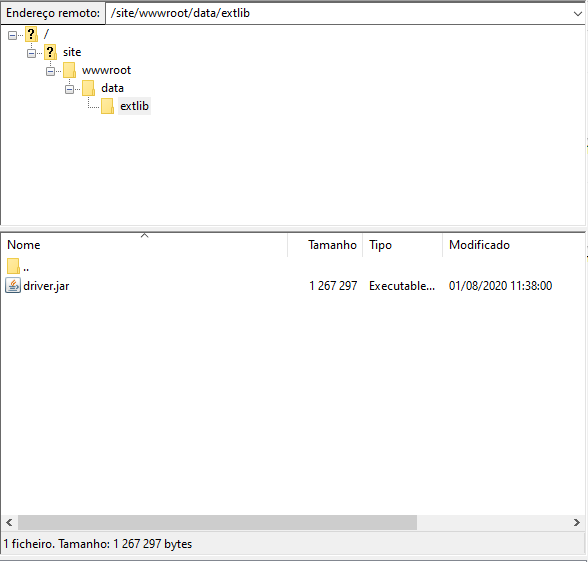Select the root / tree label
This screenshot has height=562, width=588.
46,34
